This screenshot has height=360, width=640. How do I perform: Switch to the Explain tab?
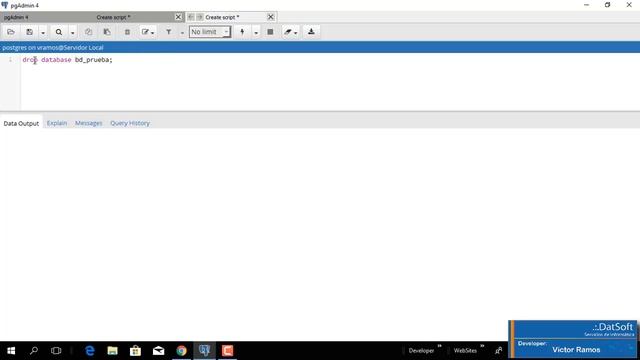click(x=57, y=123)
